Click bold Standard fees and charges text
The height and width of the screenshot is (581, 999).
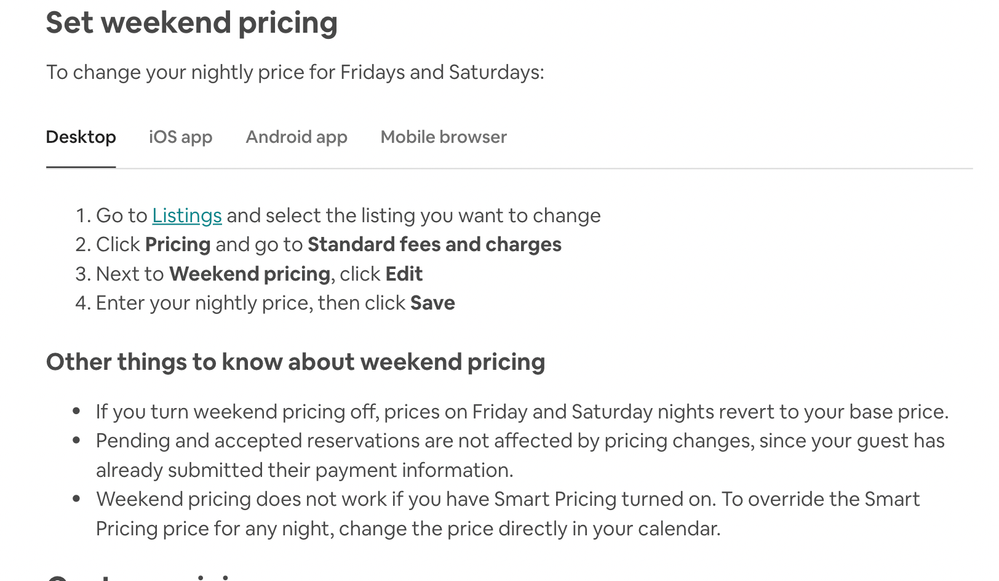click(x=434, y=245)
